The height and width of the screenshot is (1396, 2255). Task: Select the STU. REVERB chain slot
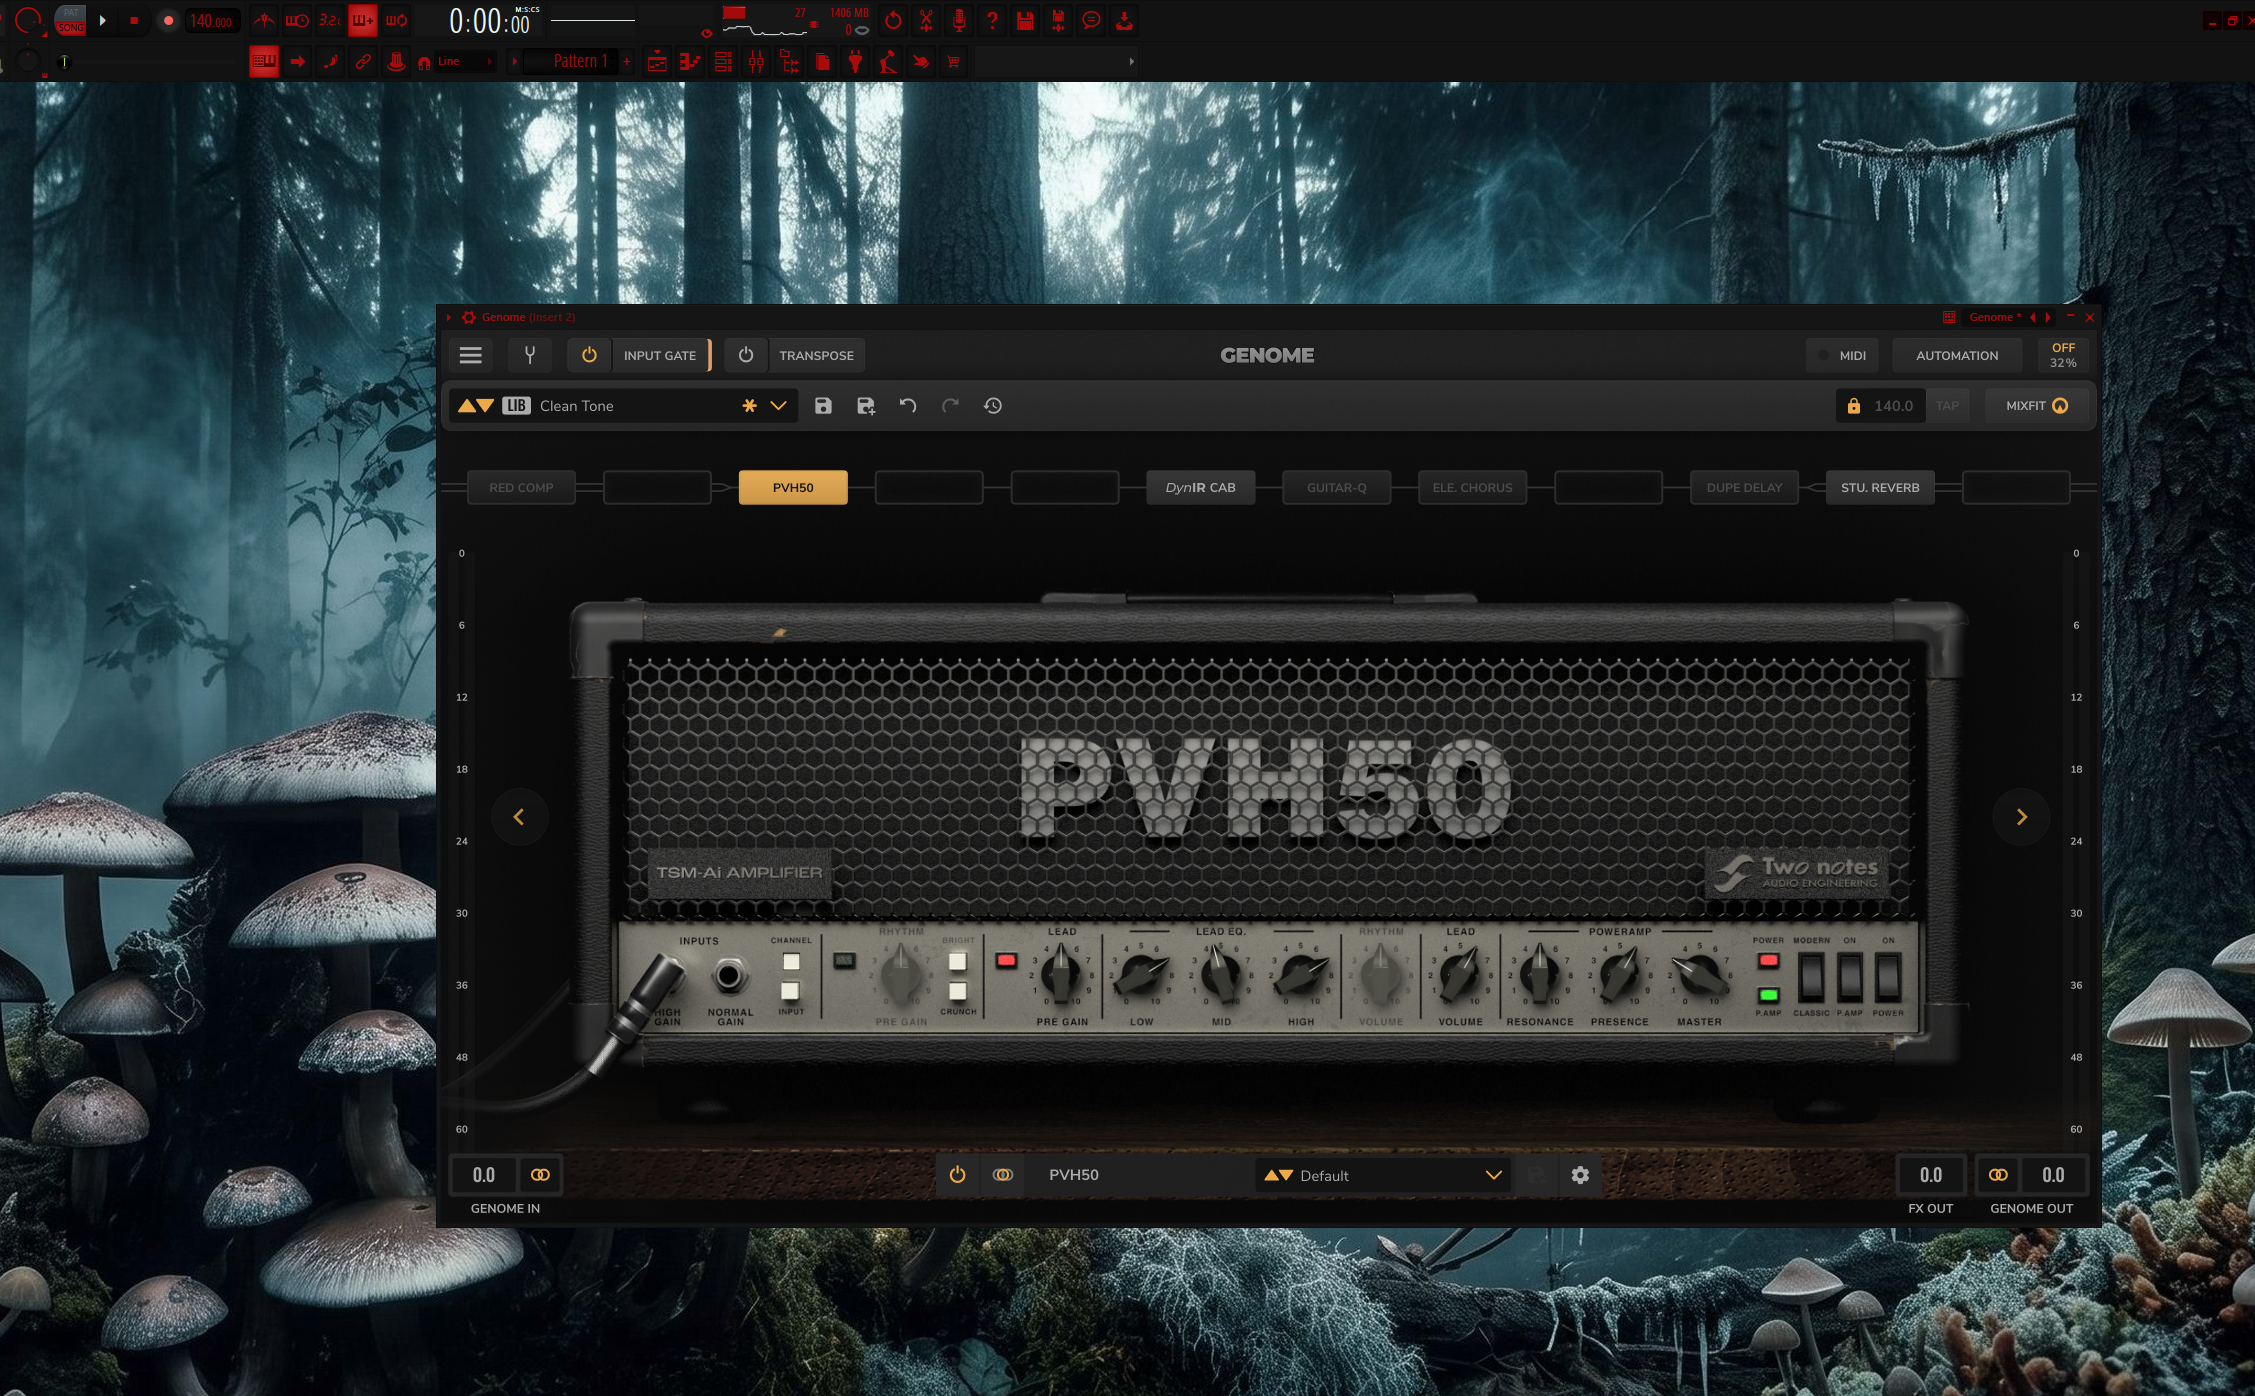pos(1880,488)
